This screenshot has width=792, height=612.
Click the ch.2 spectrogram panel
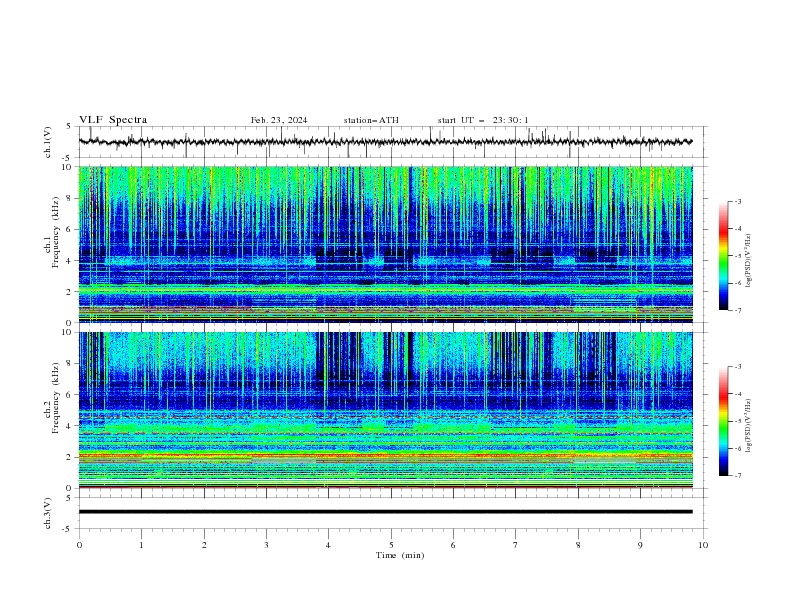(385, 410)
